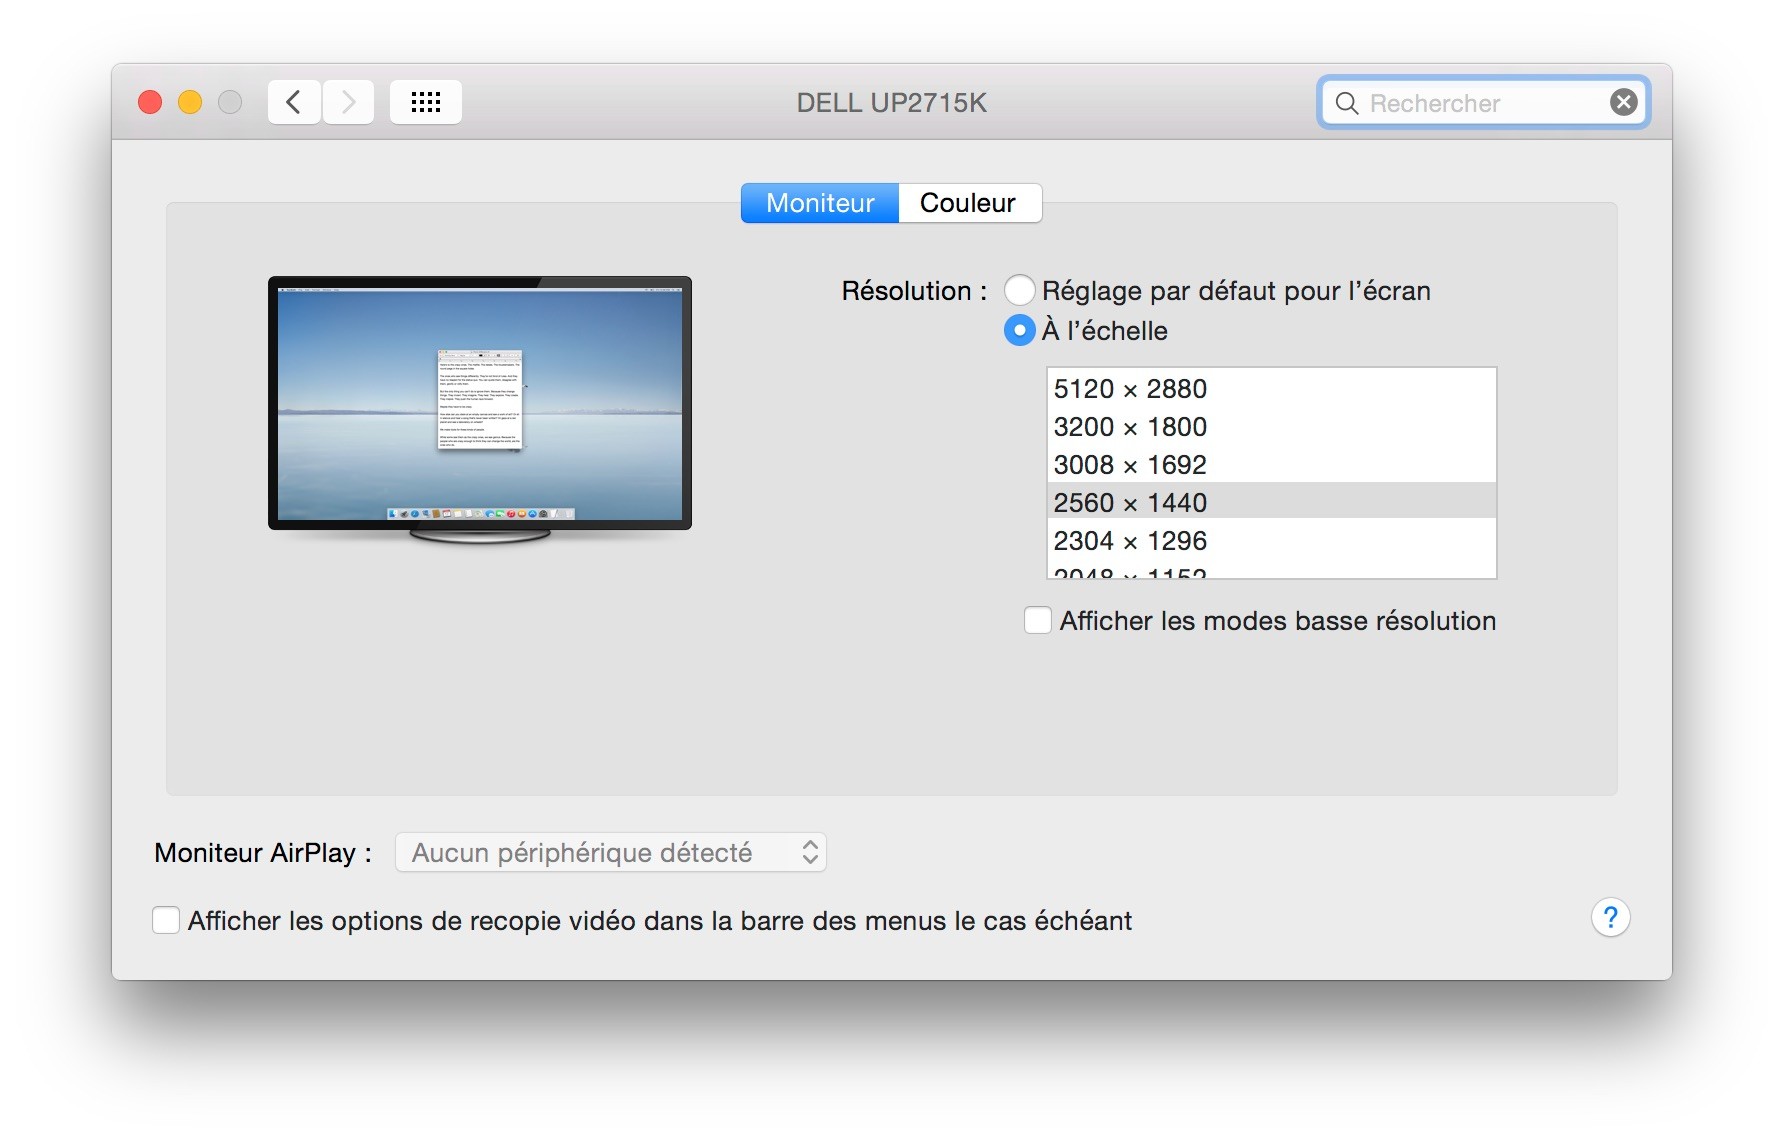Screen dimensions: 1784x1140
Task: Go back using the toolbar back arrow
Action: click(293, 101)
